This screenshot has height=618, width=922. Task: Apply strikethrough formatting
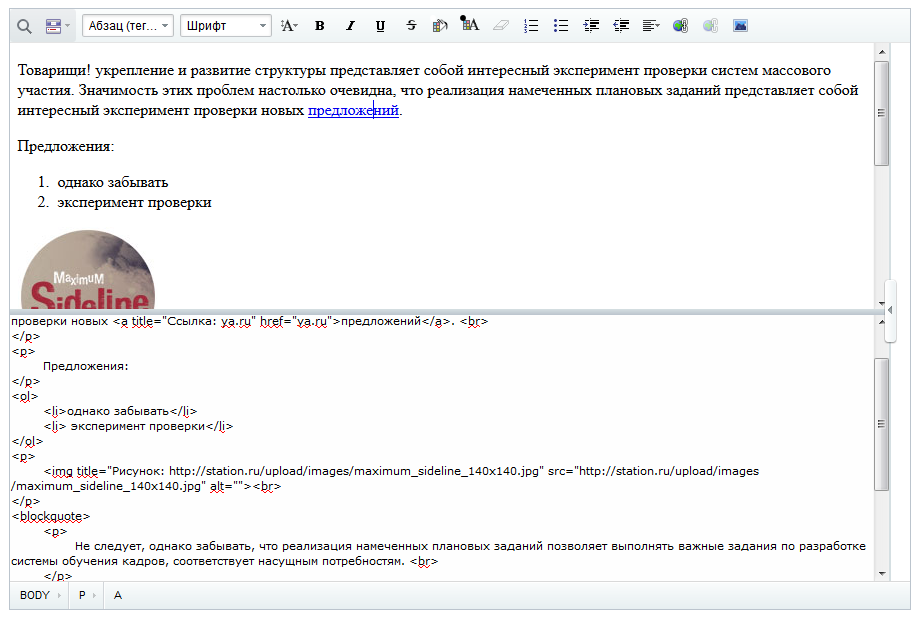click(x=412, y=25)
